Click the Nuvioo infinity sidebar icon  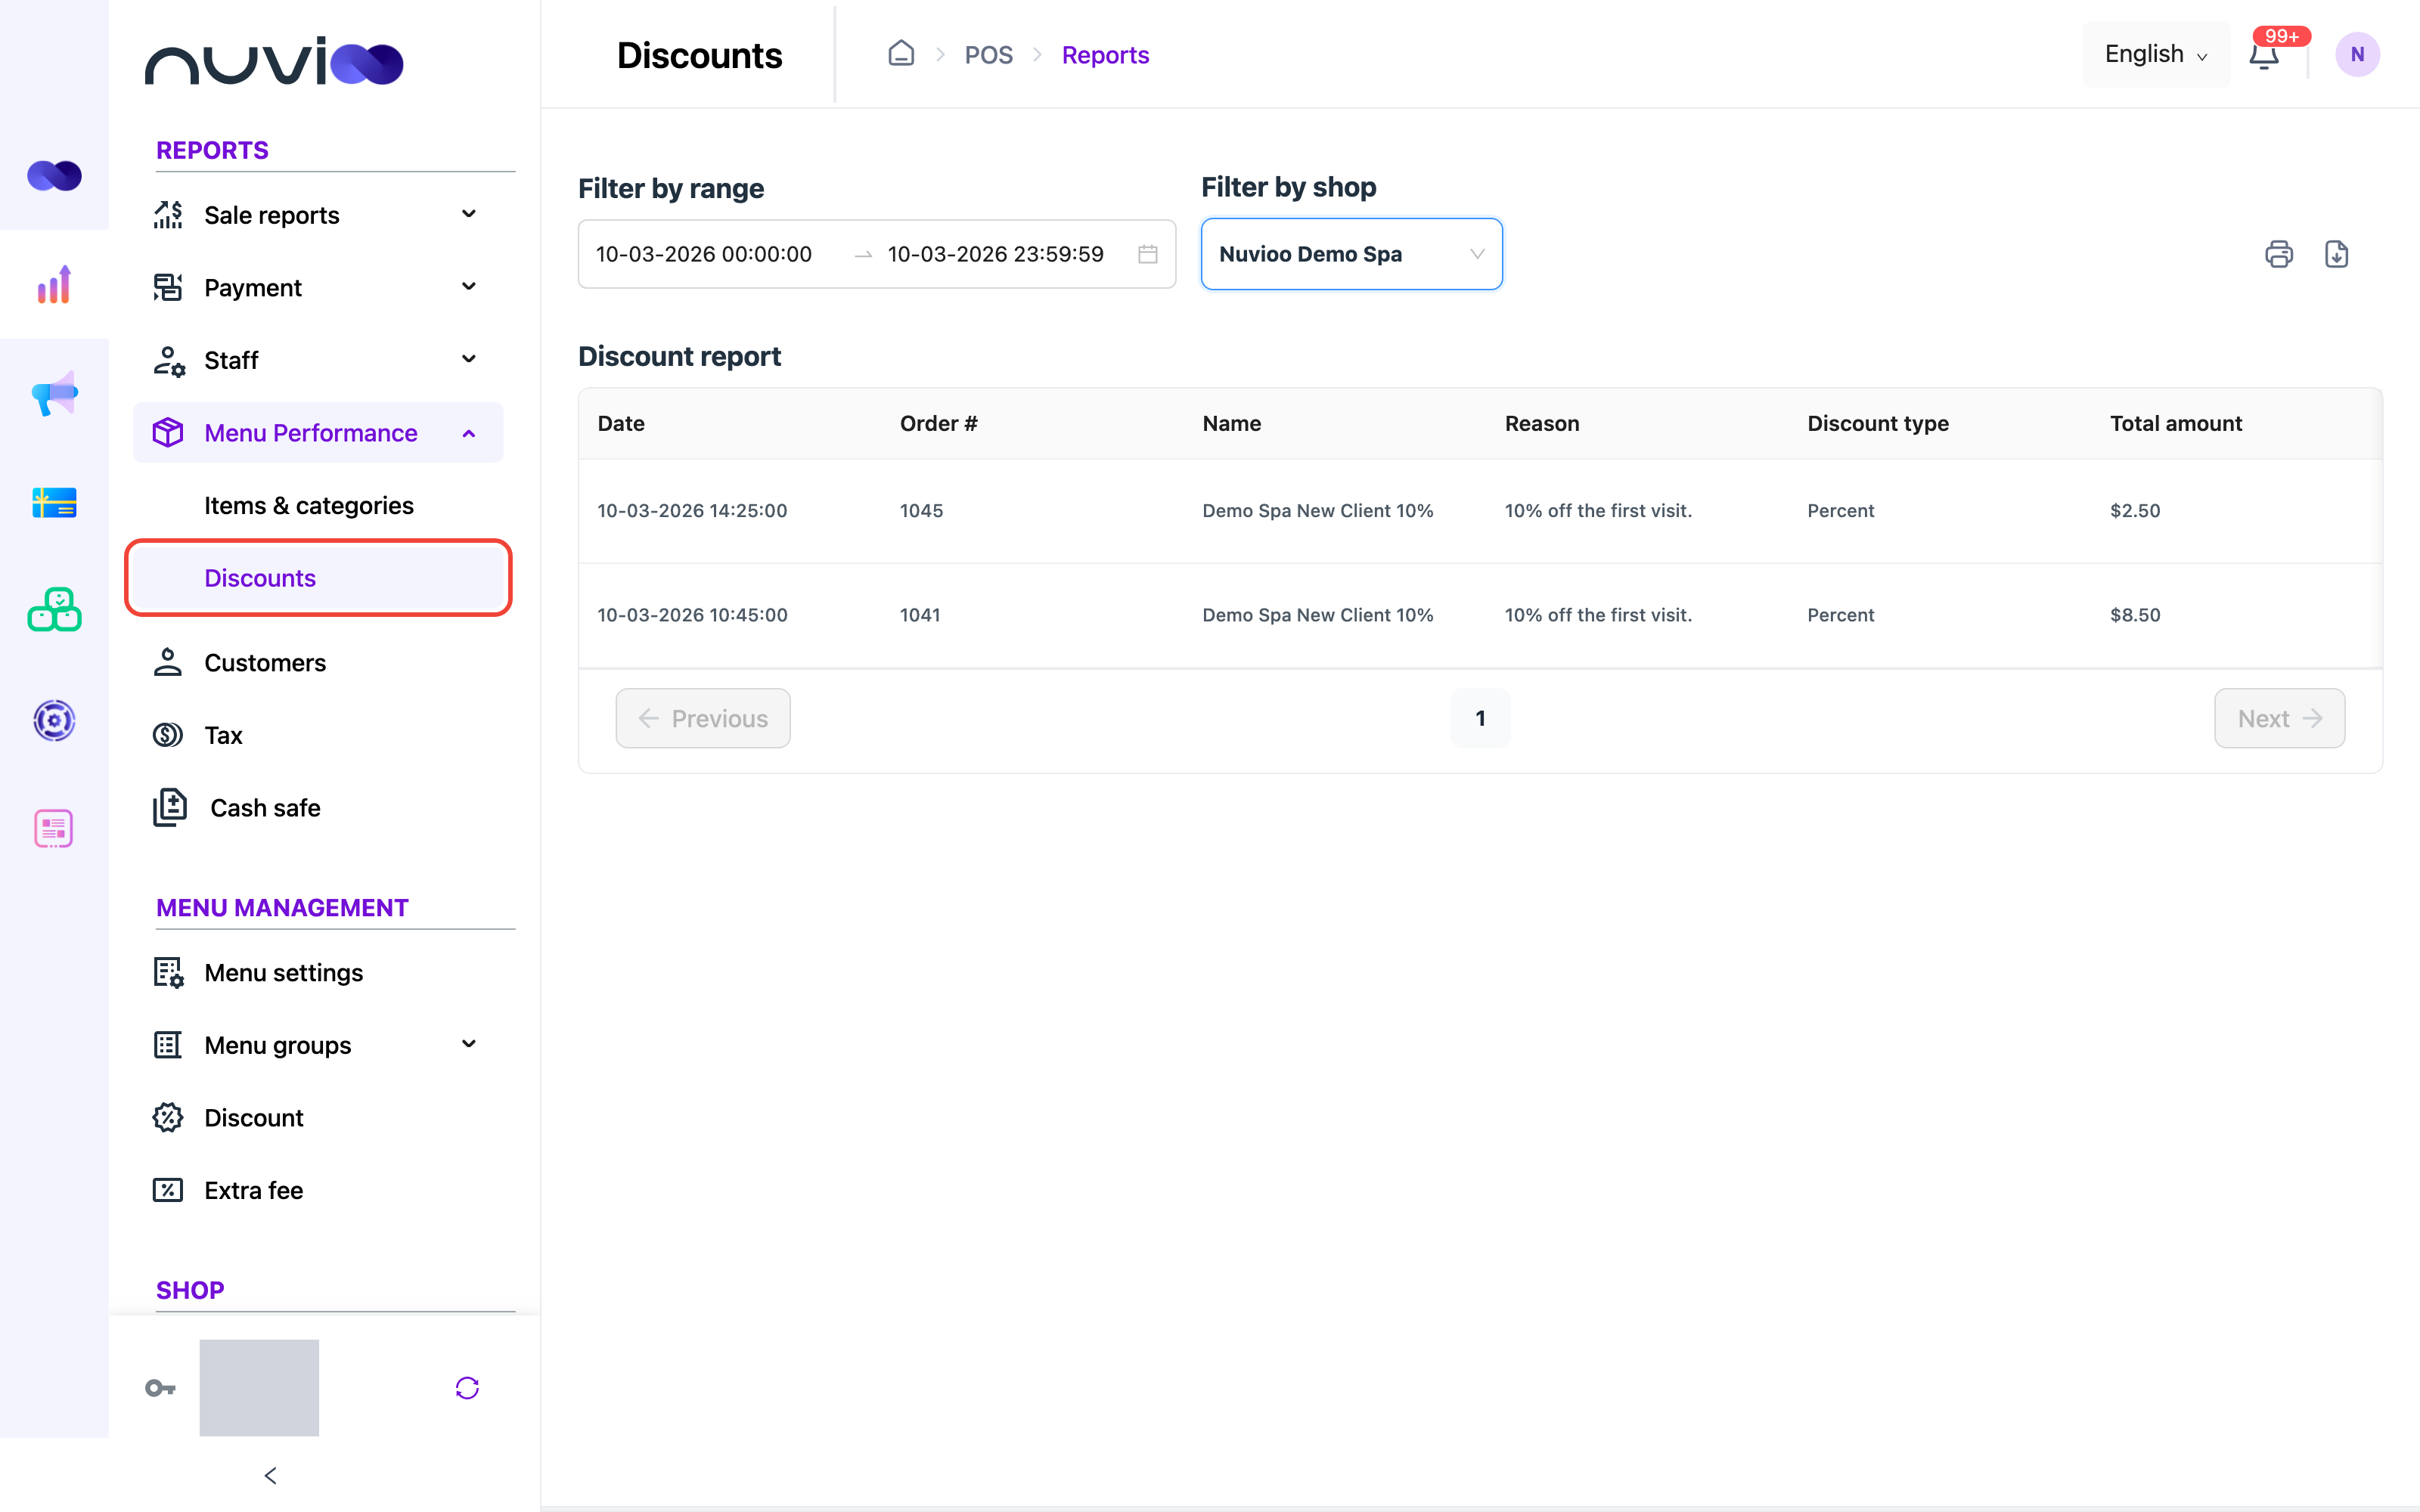tap(54, 176)
